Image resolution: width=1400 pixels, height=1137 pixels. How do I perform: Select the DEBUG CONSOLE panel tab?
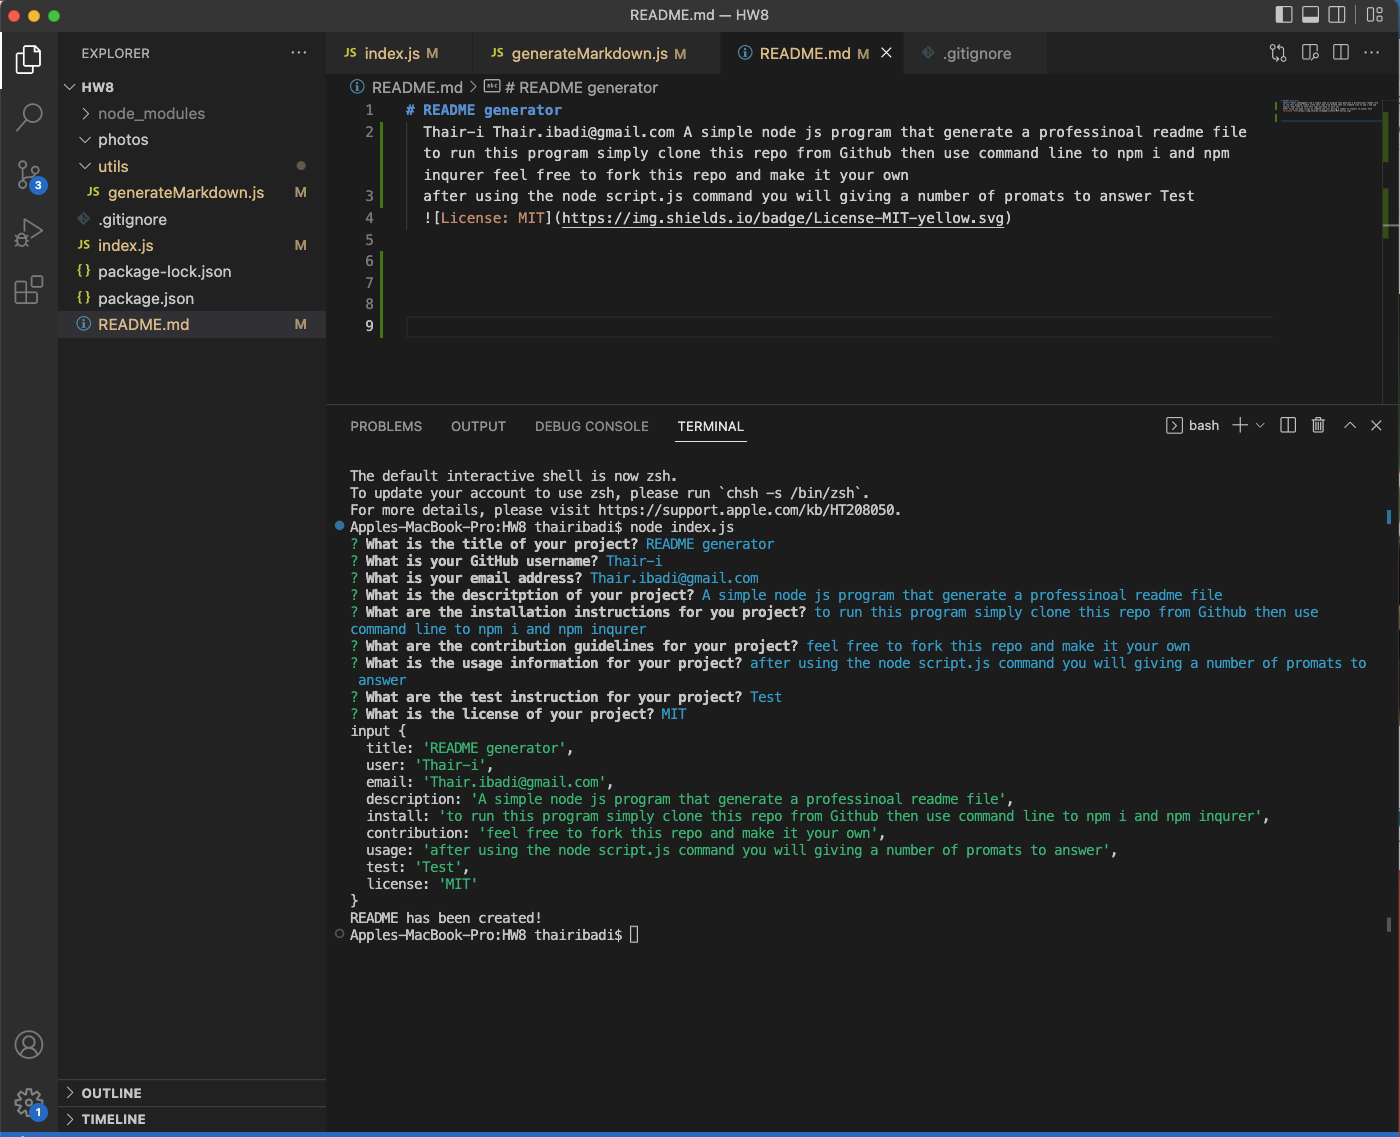click(591, 426)
